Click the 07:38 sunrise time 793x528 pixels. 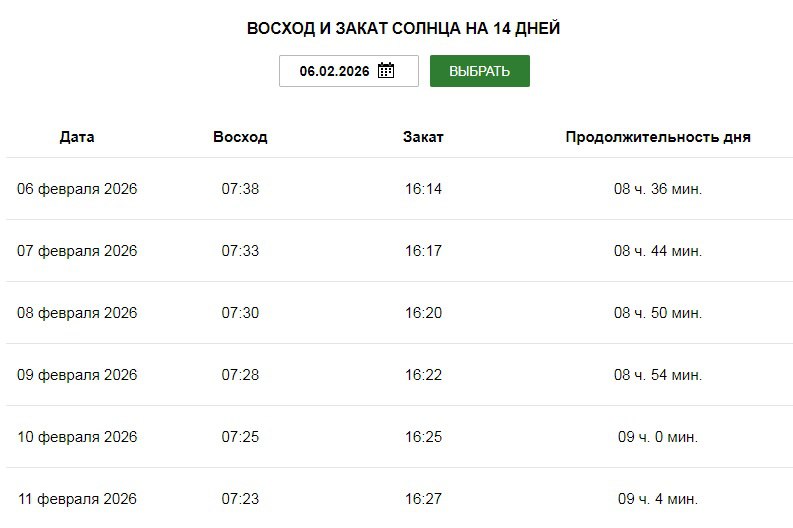click(x=240, y=189)
